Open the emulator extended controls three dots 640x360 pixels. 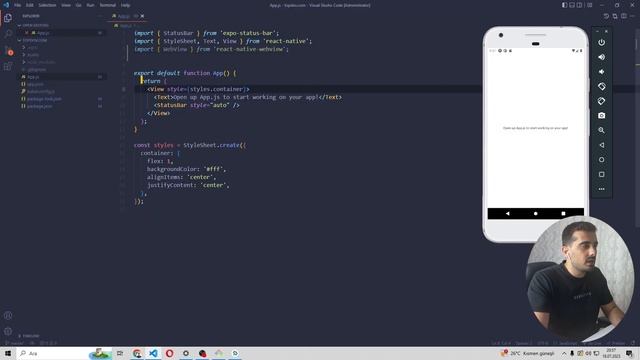tap(601, 189)
